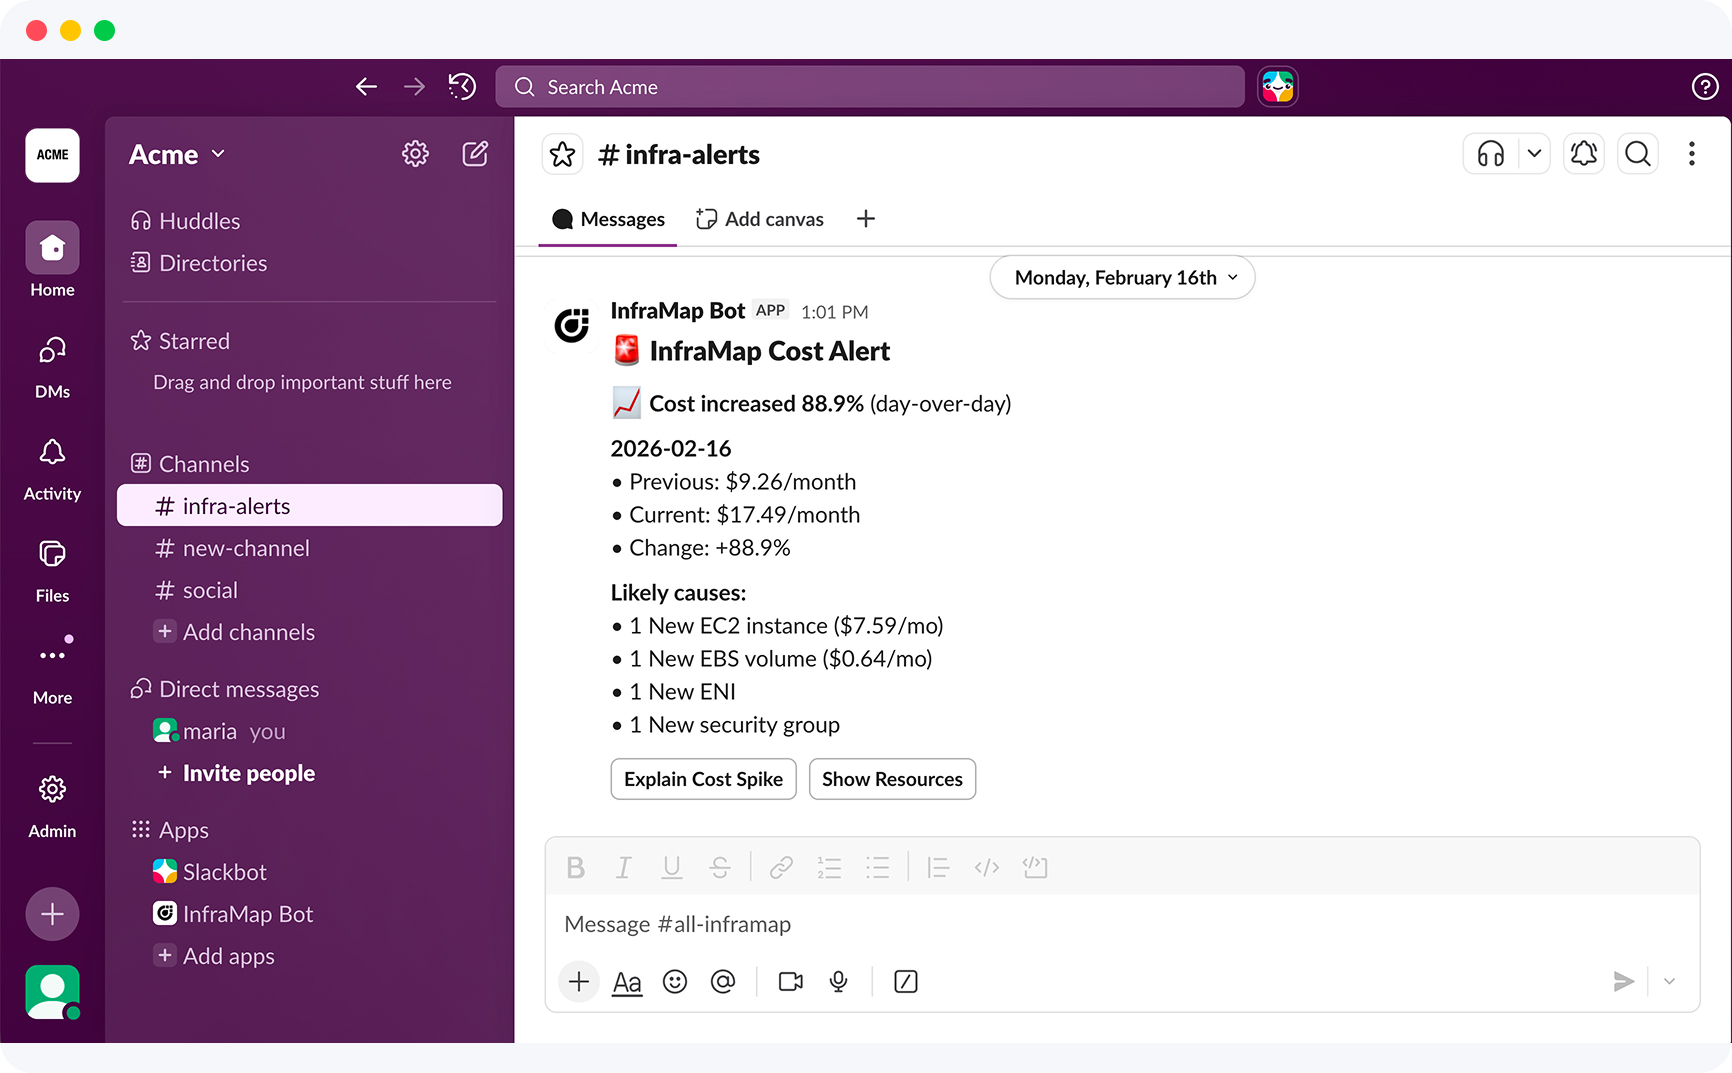
Task: Toggle bold formatting in composer
Action: tap(575, 868)
